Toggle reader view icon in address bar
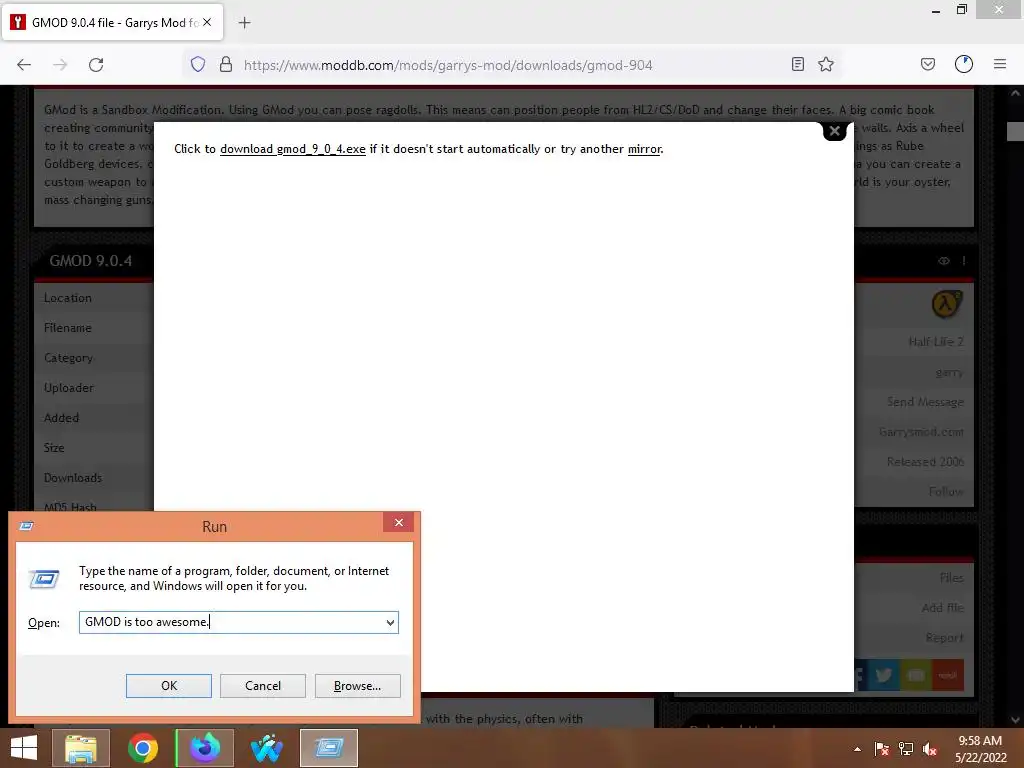 click(x=797, y=64)
